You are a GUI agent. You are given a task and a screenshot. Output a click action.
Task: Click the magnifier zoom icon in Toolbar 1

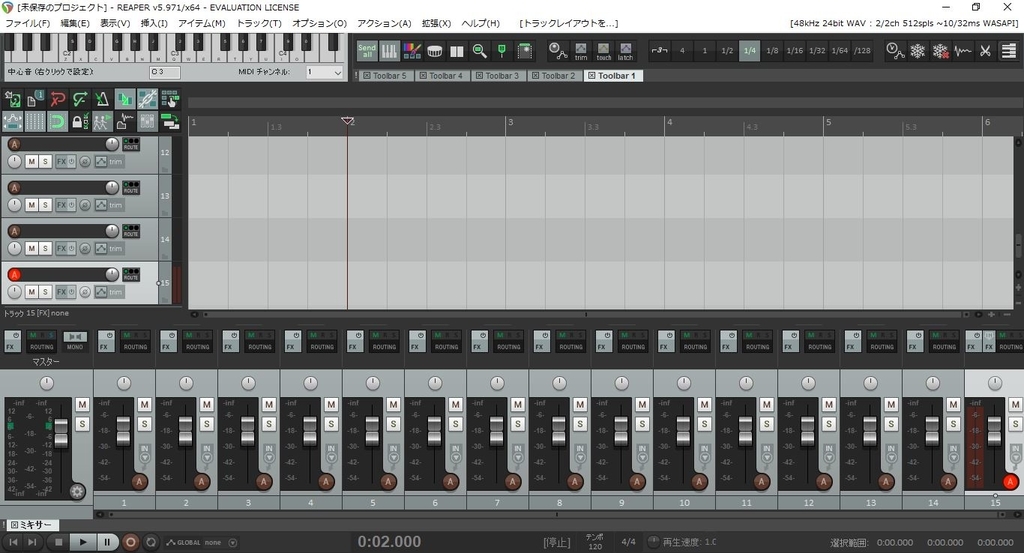pos(479,50)
